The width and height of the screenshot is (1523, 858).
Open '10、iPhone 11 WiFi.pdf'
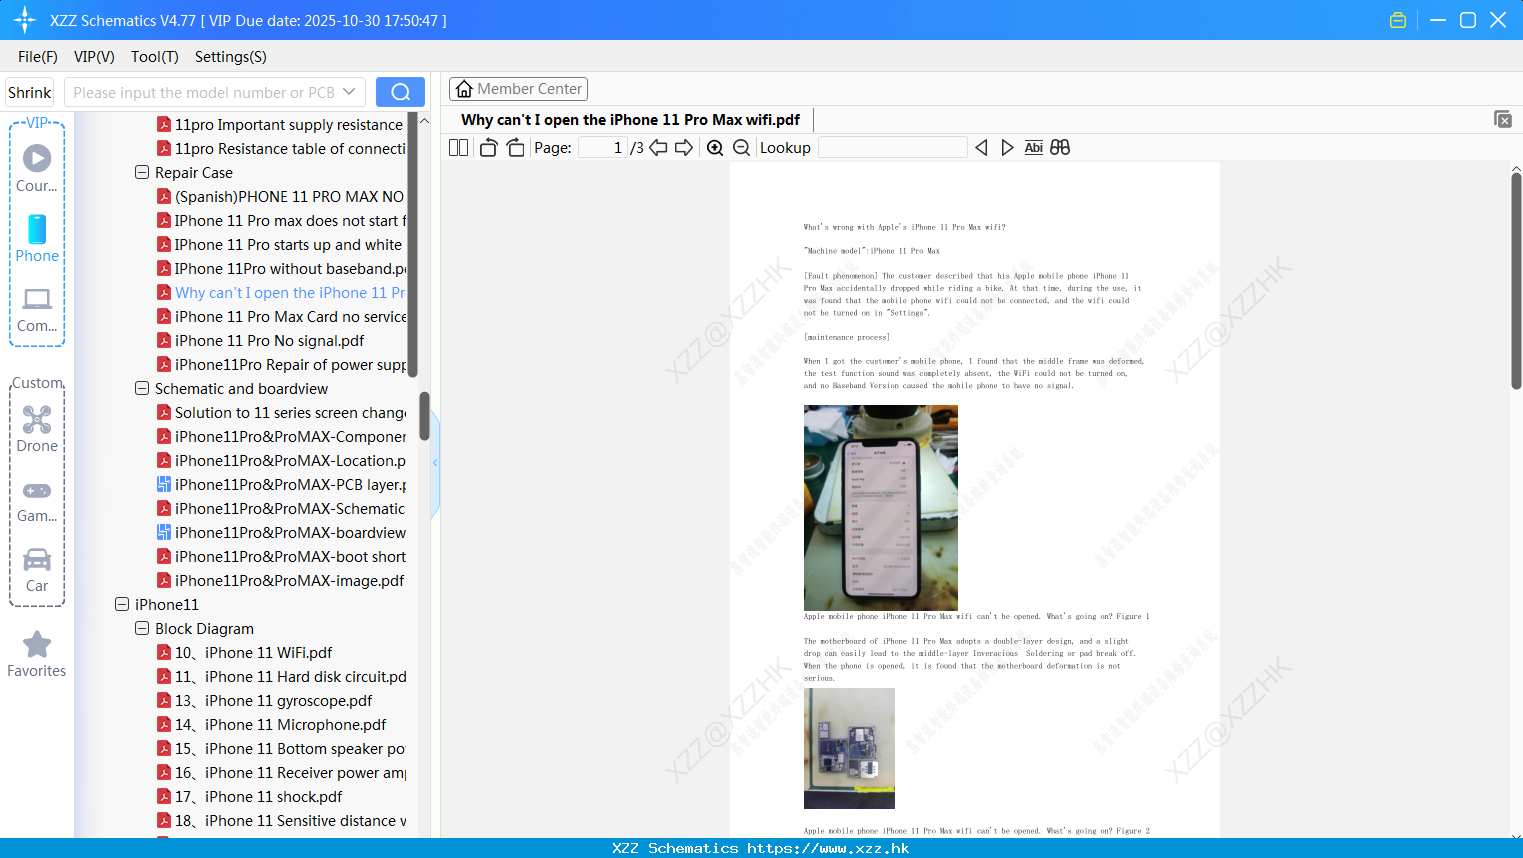244,652
